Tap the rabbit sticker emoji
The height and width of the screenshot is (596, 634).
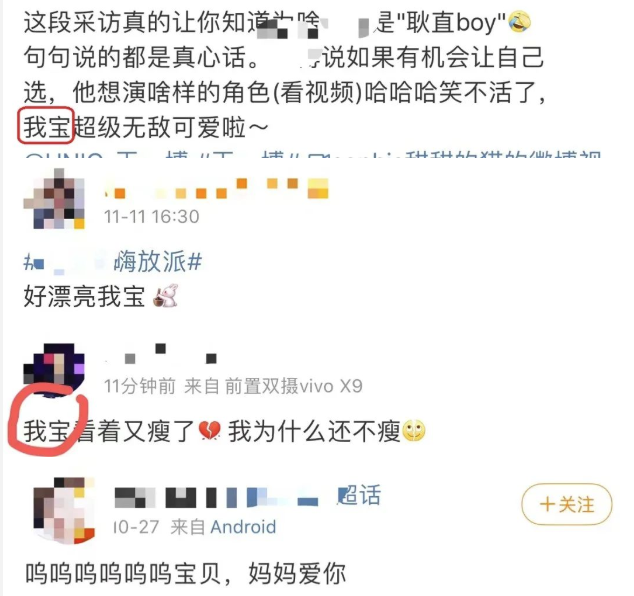(x=166, y=296)
